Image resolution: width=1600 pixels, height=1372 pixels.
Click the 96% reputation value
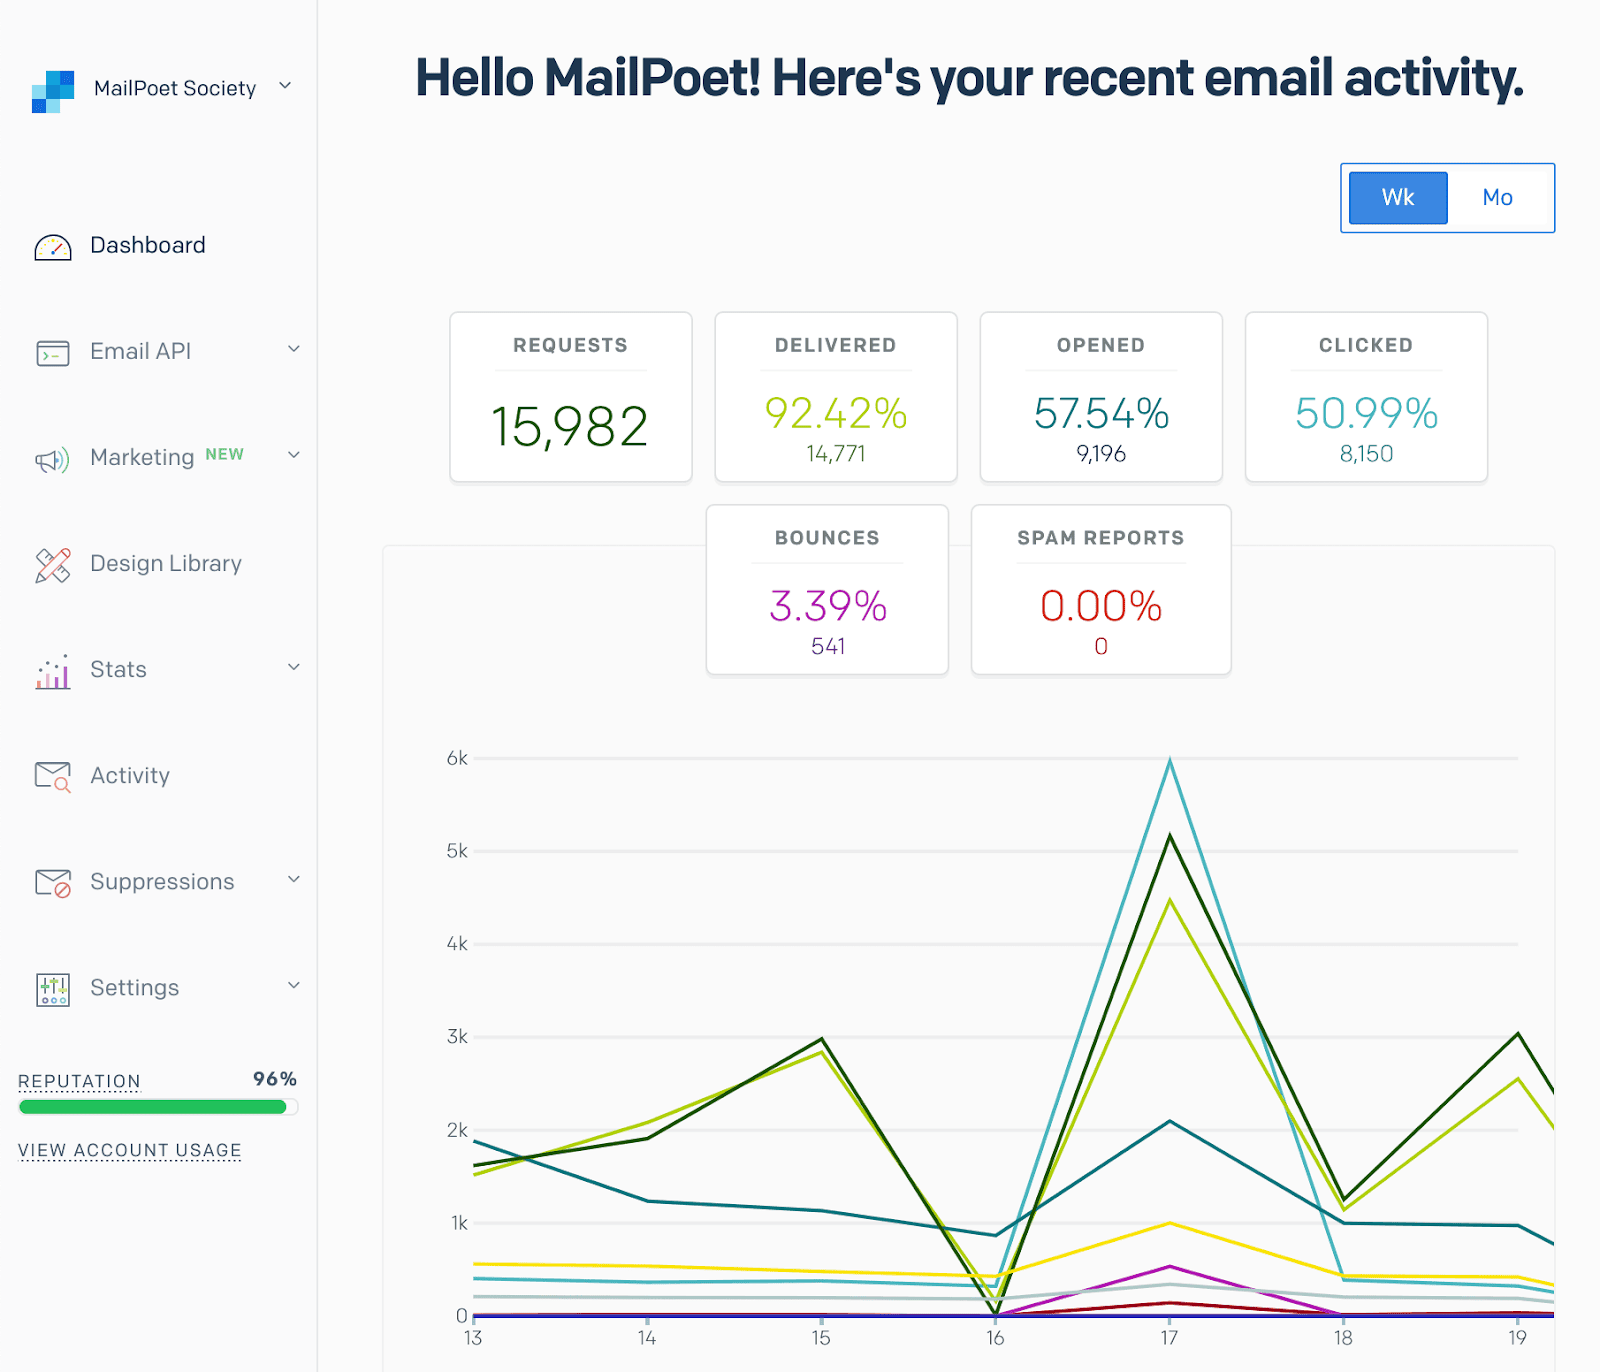pos(275,1079)
